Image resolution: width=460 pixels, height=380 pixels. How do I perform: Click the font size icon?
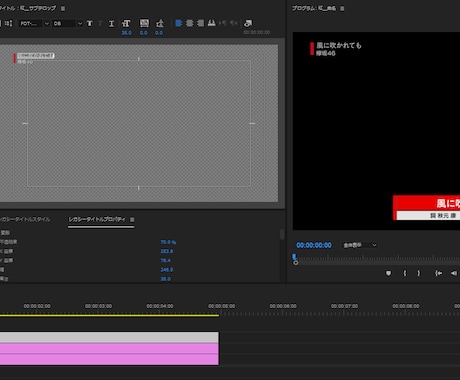pos(126,23)
